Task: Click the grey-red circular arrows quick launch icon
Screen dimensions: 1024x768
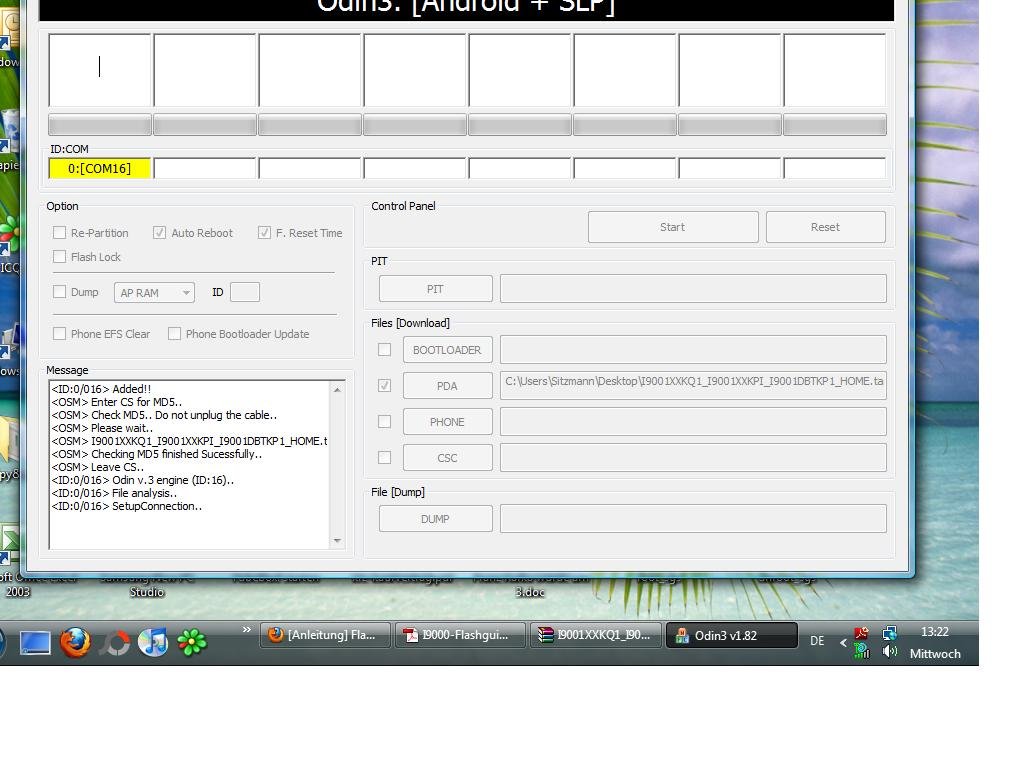Action: pyautogui.click(x=114, y=643)
